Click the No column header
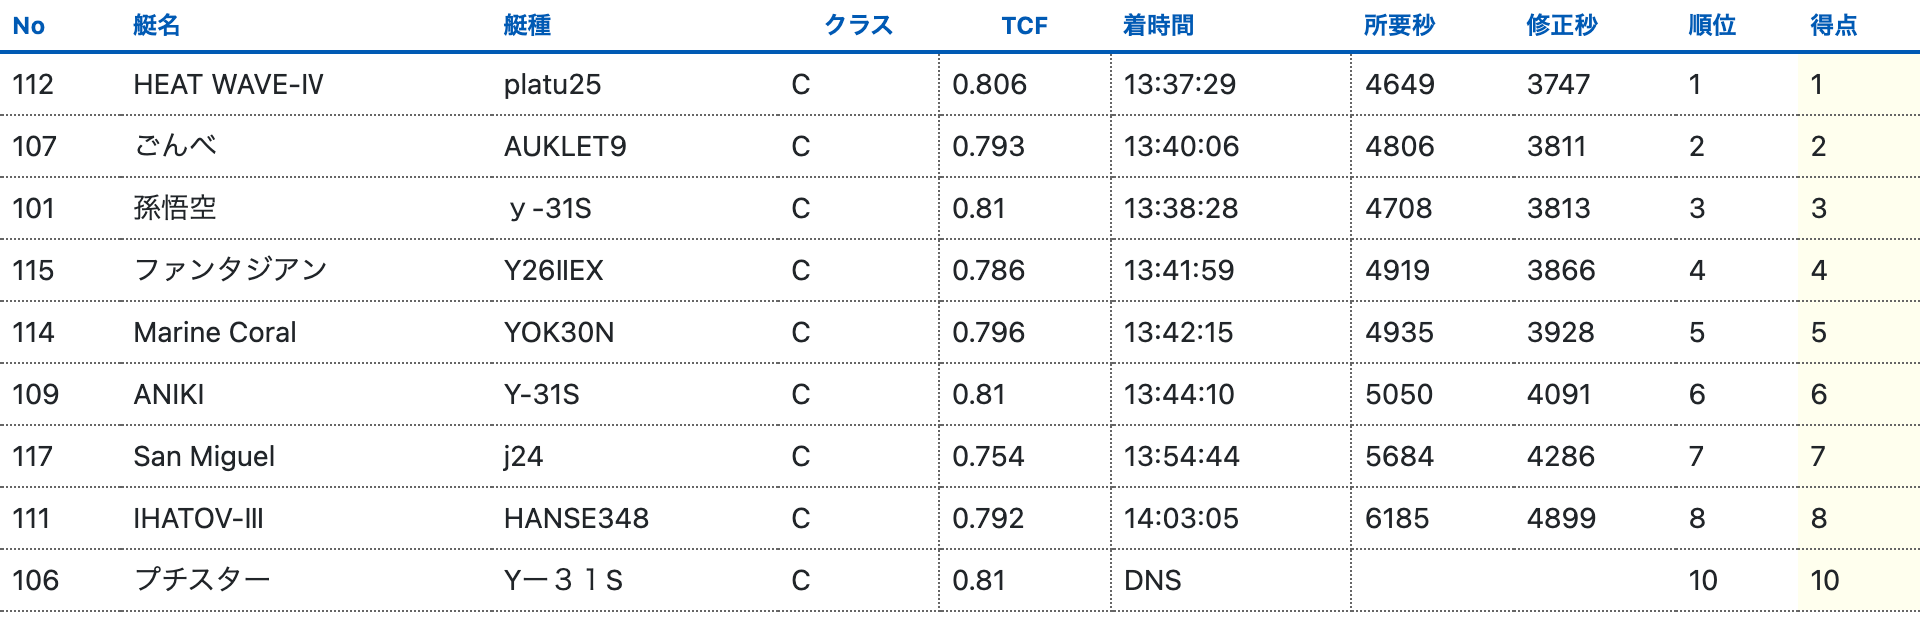1920x625 pixels. point(29,26)
